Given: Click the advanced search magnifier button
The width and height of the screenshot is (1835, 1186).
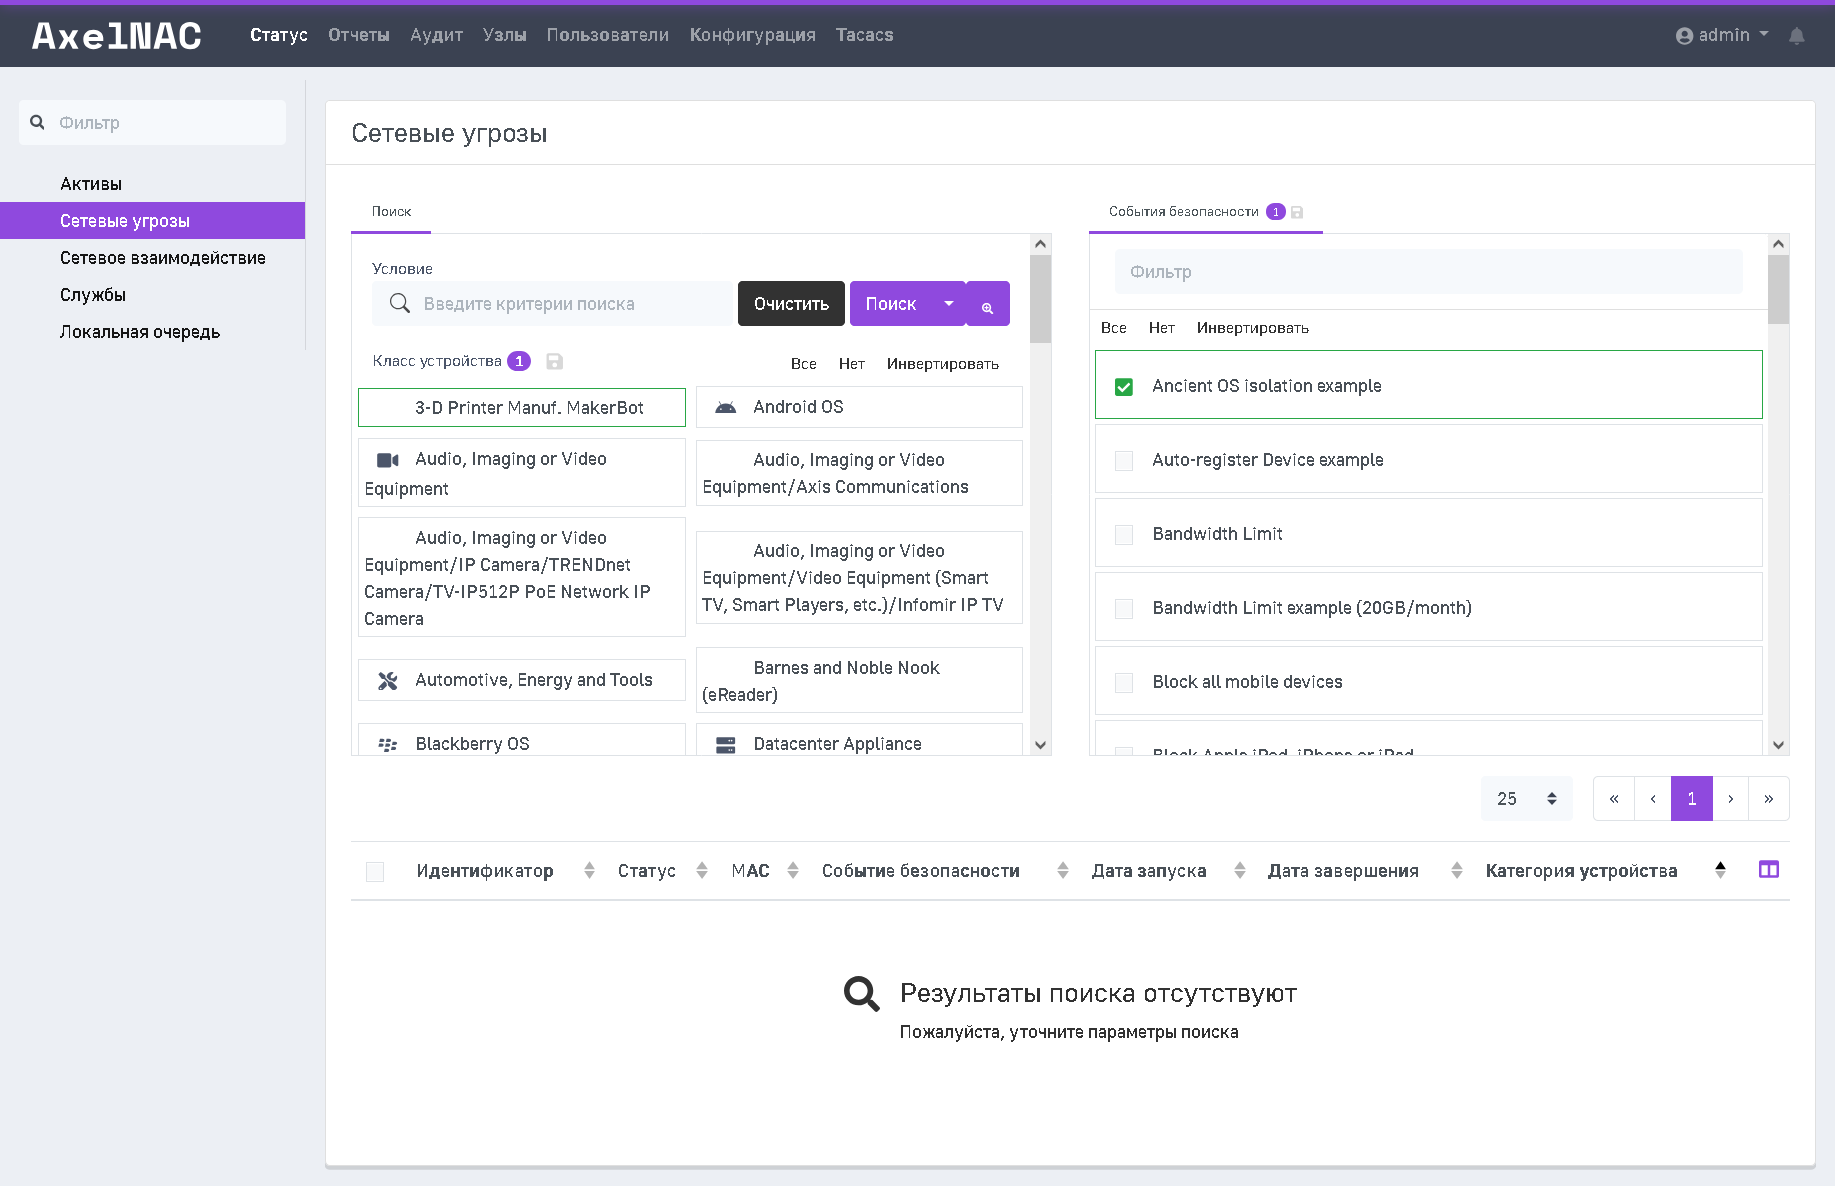Looking at the screenshot, I should click(988, 304).
